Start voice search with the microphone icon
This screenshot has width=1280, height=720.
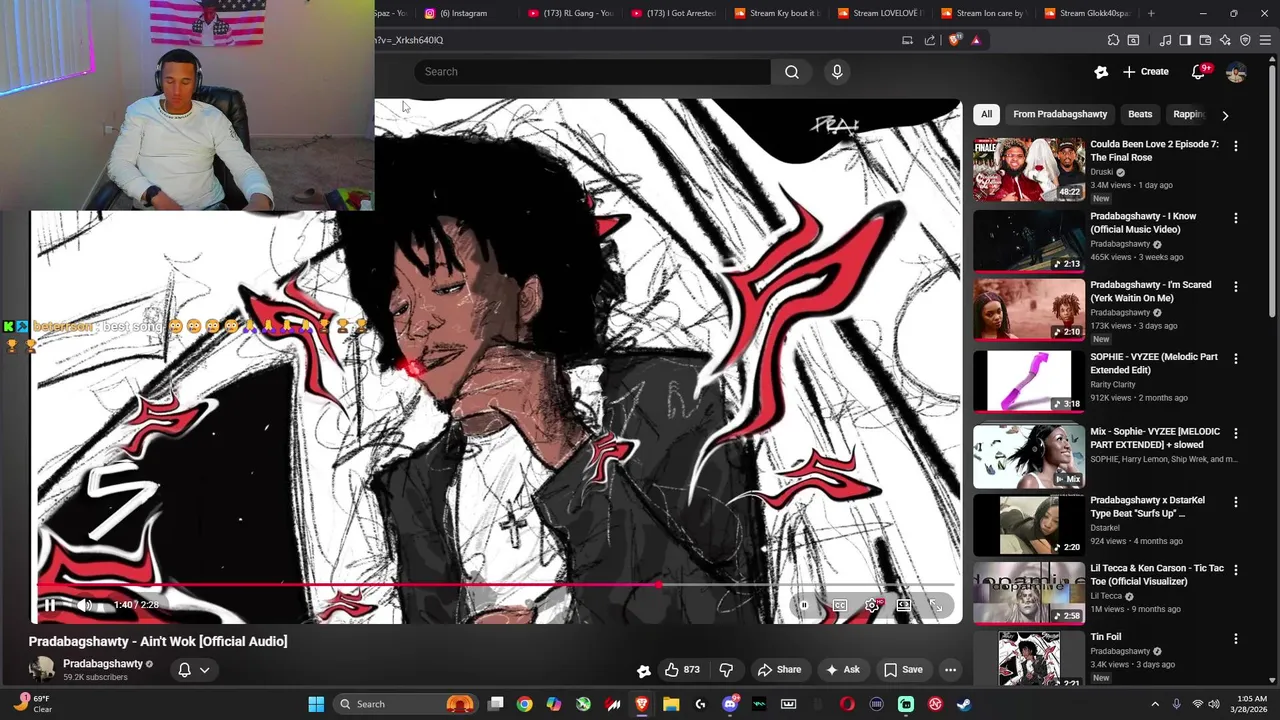click(x=837, y=72)
